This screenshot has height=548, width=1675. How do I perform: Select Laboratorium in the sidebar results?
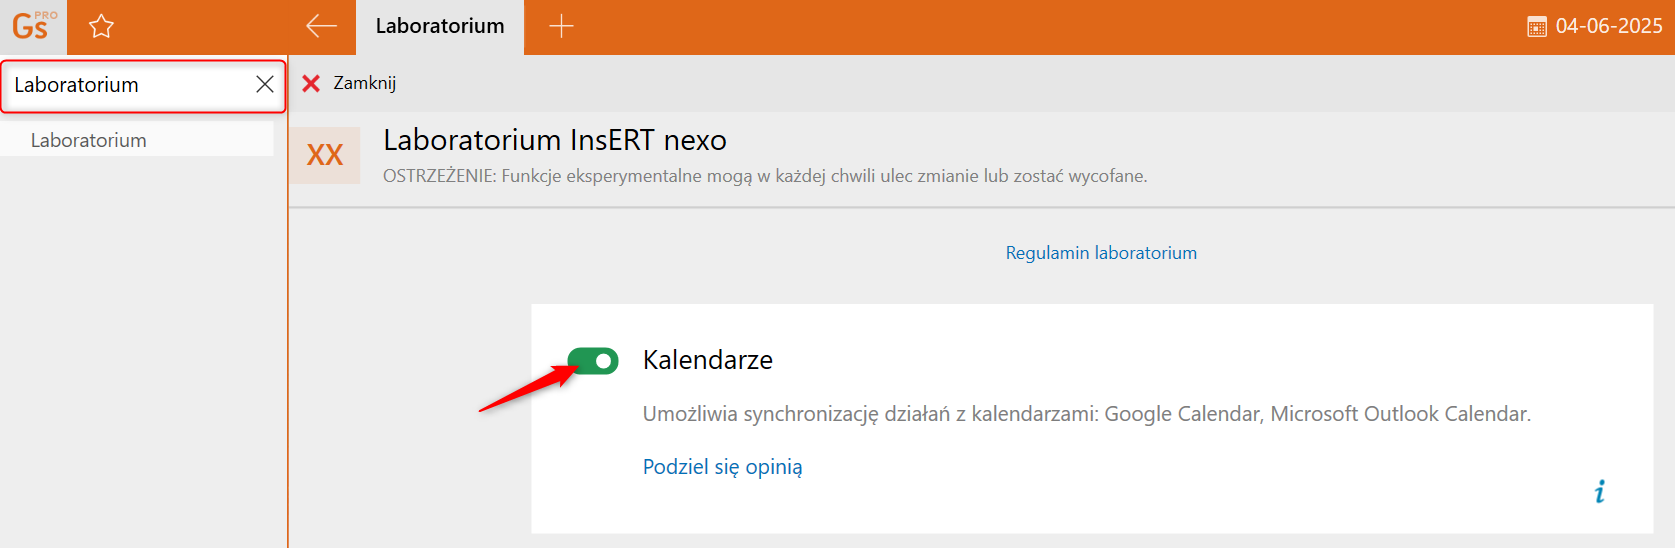point(89,140)
